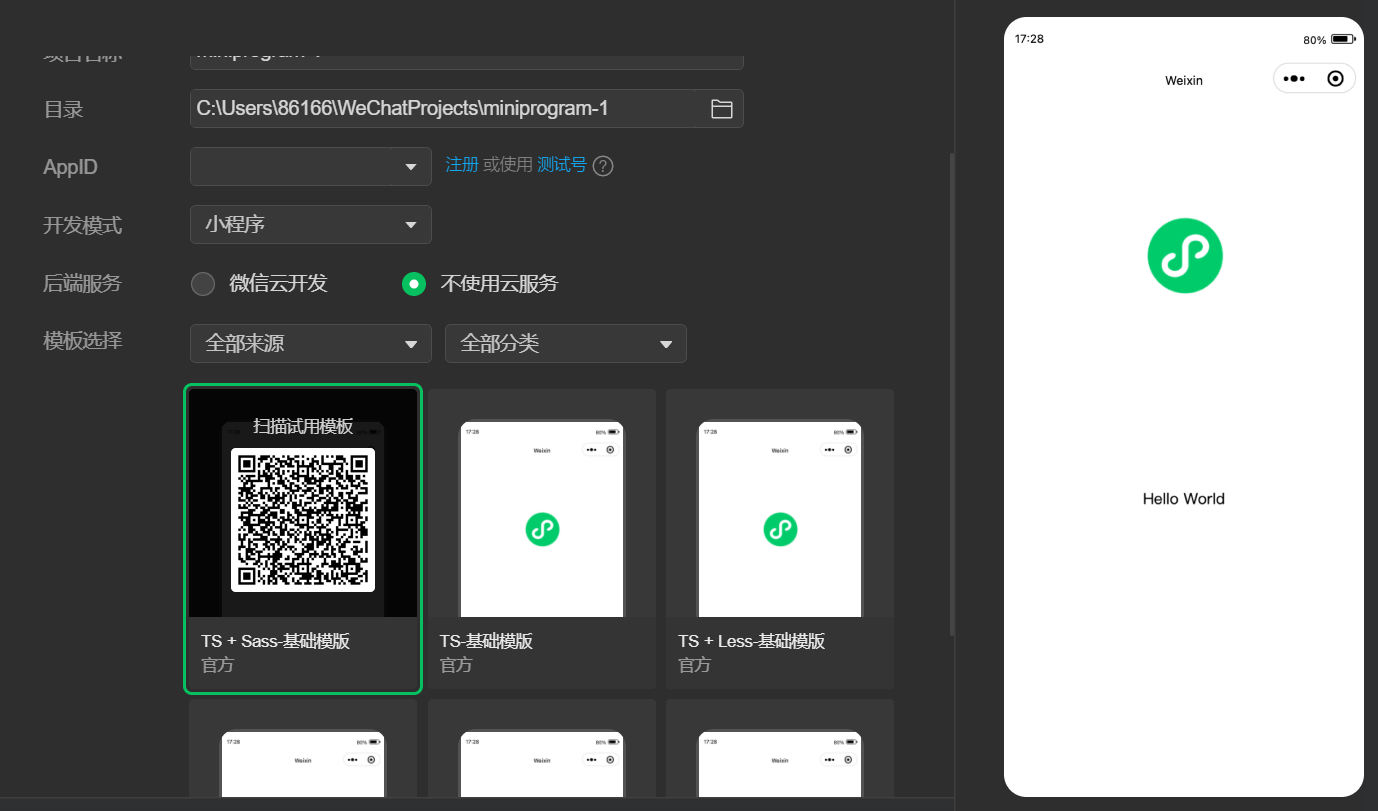Open the 开发模式 小程序 dropdown
This screenshot has height=811, width=1378.
pyautogui.click(x=311, y=225)
